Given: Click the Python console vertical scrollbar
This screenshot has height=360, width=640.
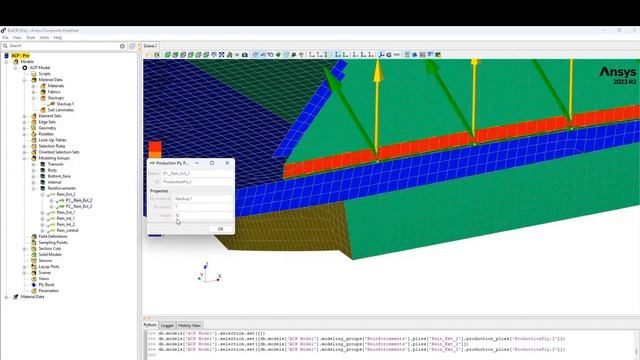Looking at the screenshot, I should [637, 344].
